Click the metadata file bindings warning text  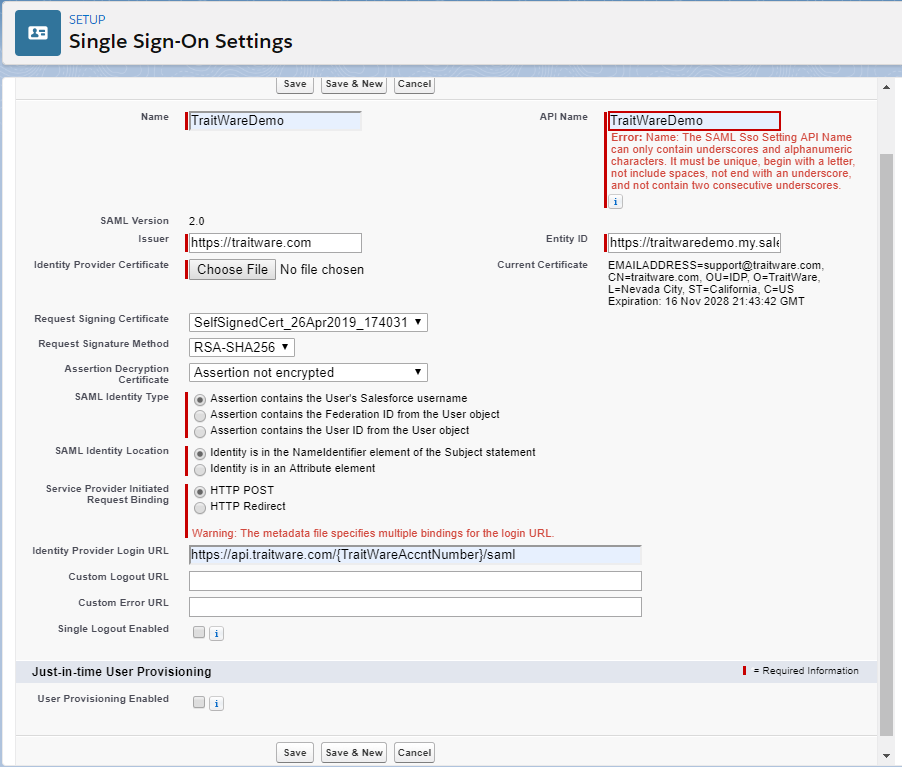tap(373, 533)
